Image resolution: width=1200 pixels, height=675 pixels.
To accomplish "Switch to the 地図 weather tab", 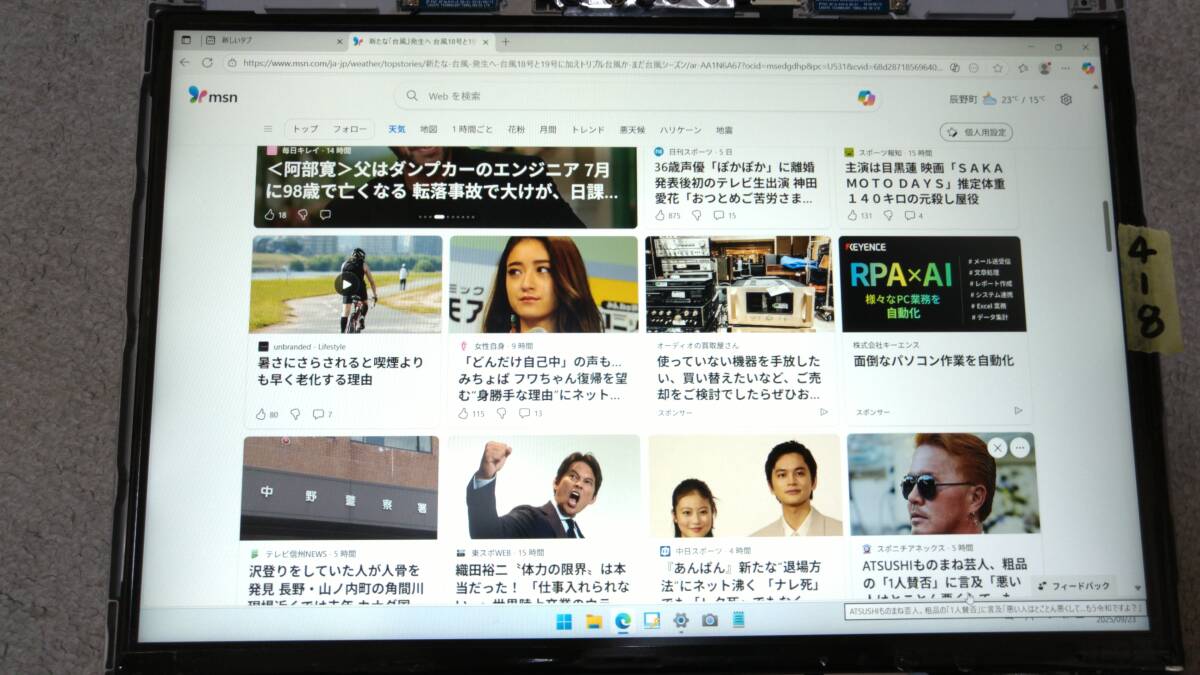I will point(428,130).
